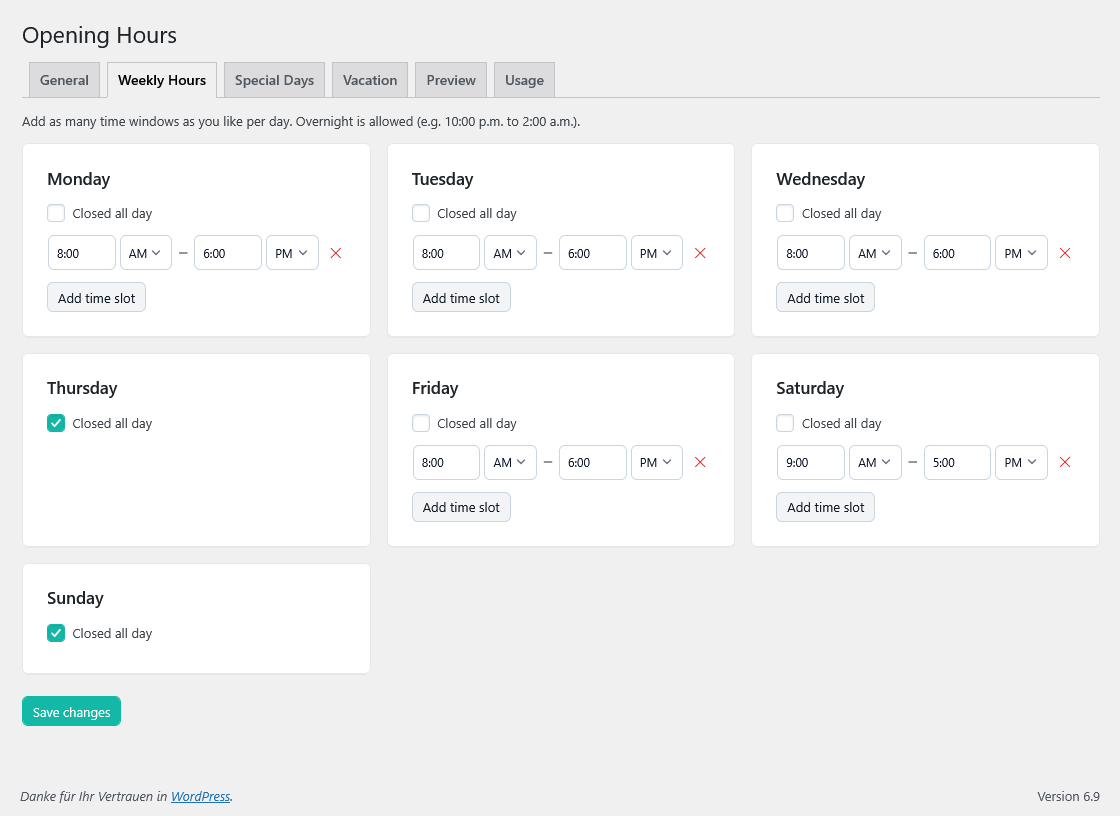Open Saturday's start AM dropdown
1120x816 pixels.
coord(875,462)
